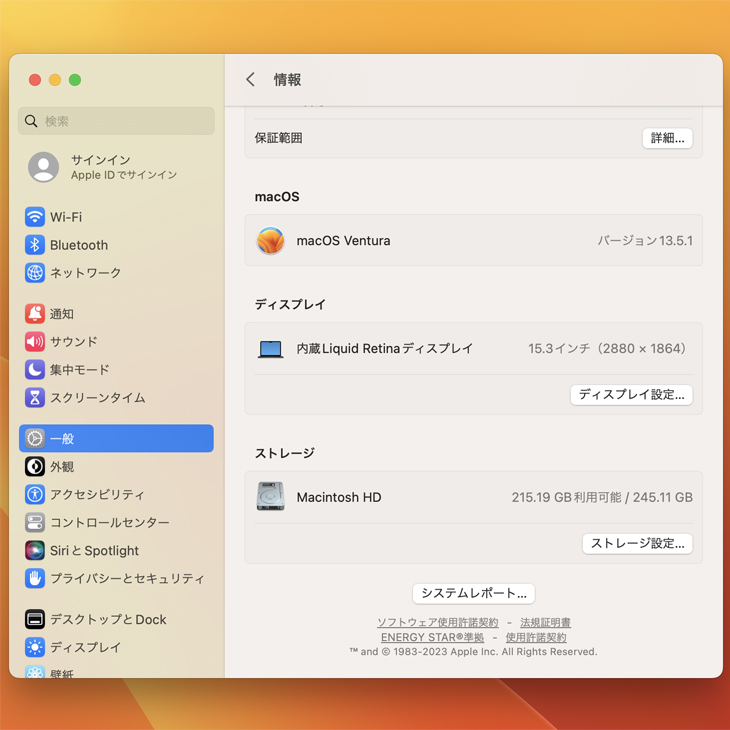Open Bluetooth settings icon
The height and width of the screenshot is (730, 730).
35,245
